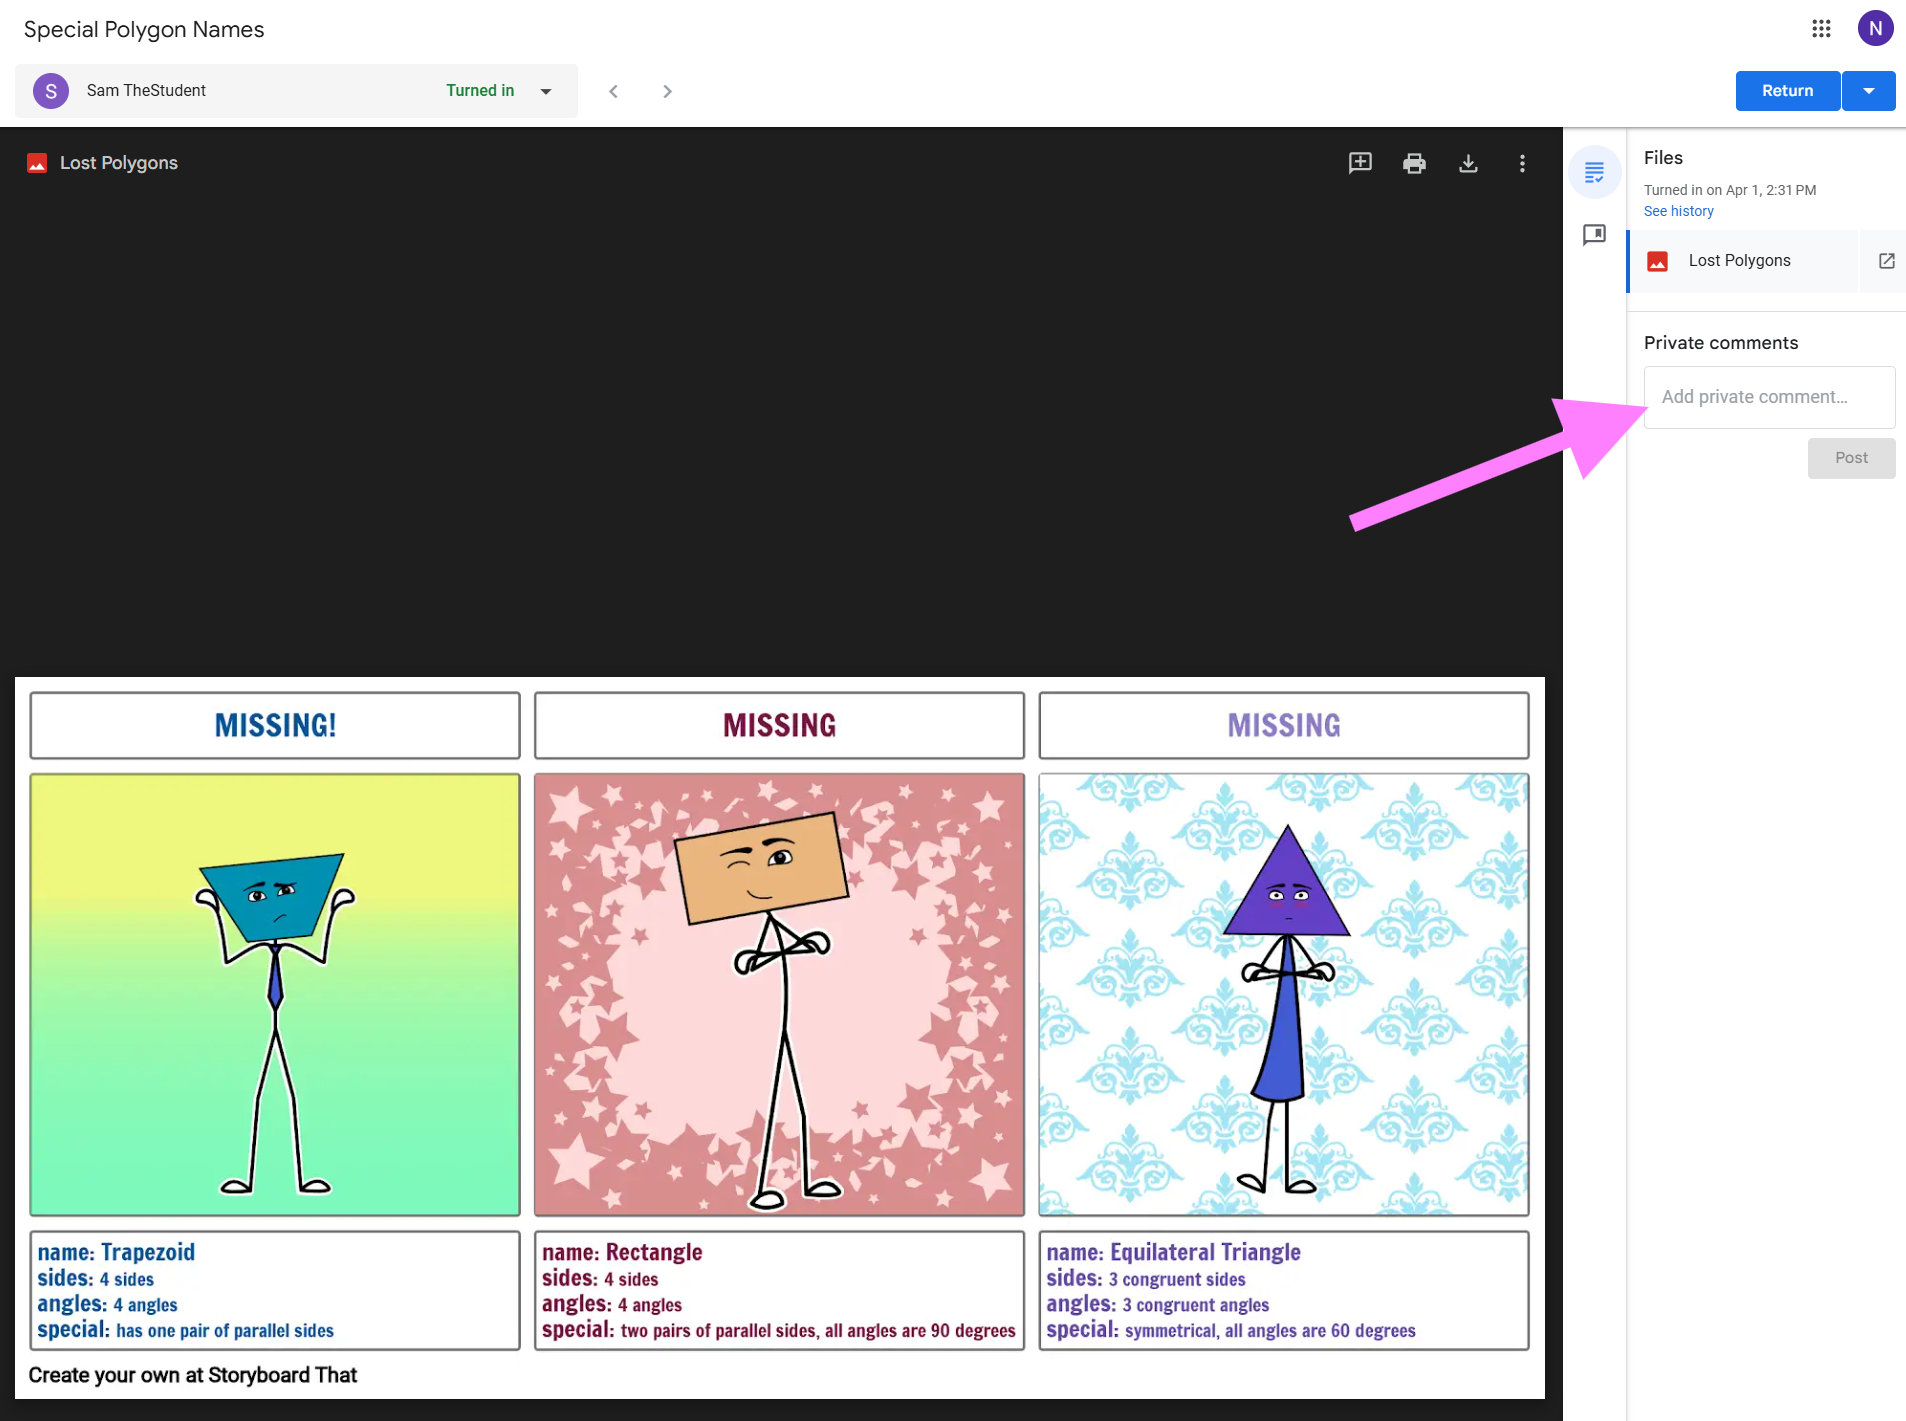Show the Files panel sidebar icon
Image resolution: width=1906 pixels, height=1421 pixels.
click(1594, 173)
